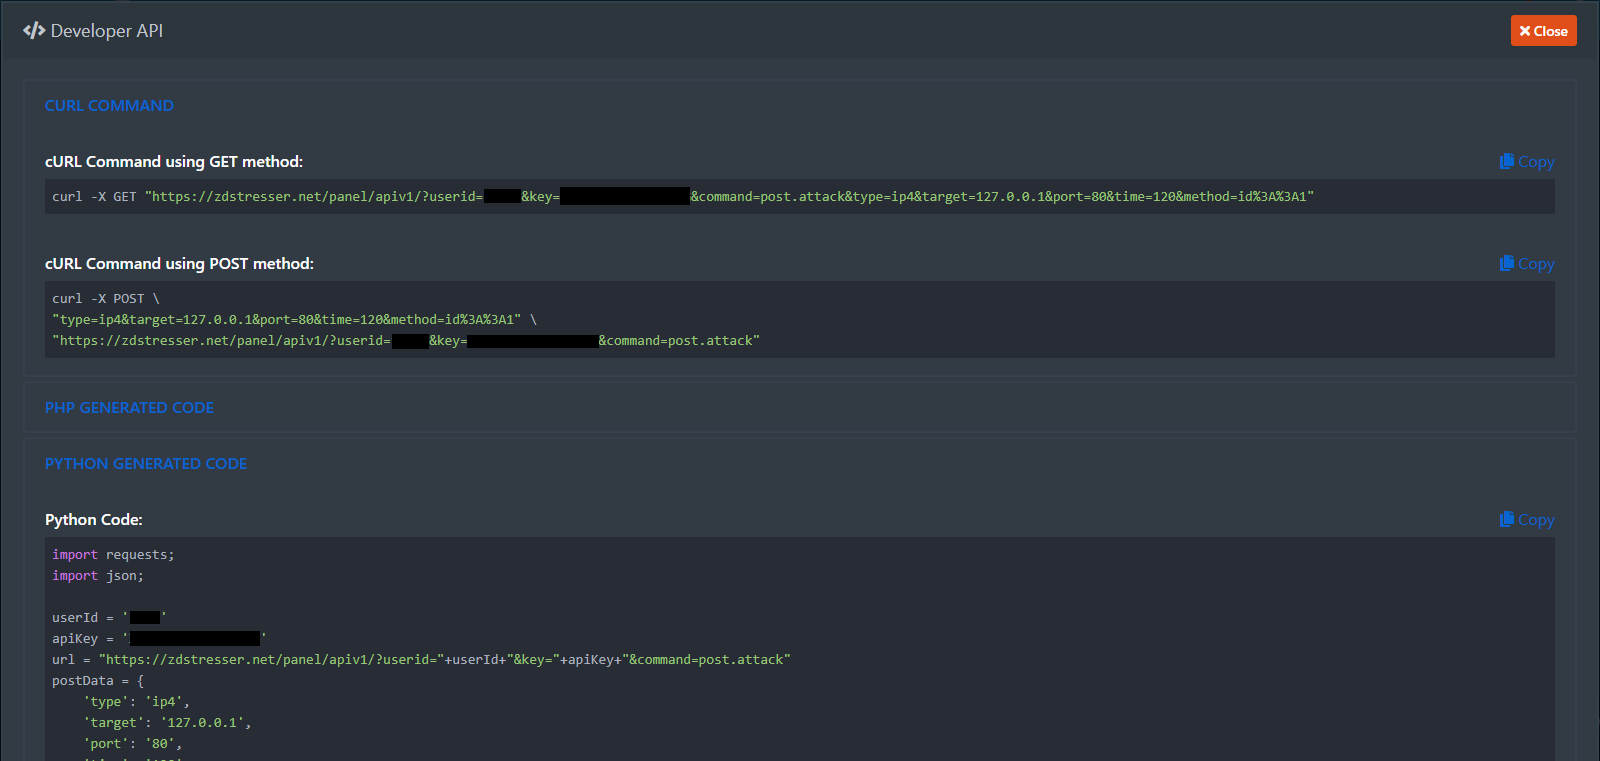Click the "apiKey =" line in Python code
The image size is (1600, 761).
[x=160, y=639]
